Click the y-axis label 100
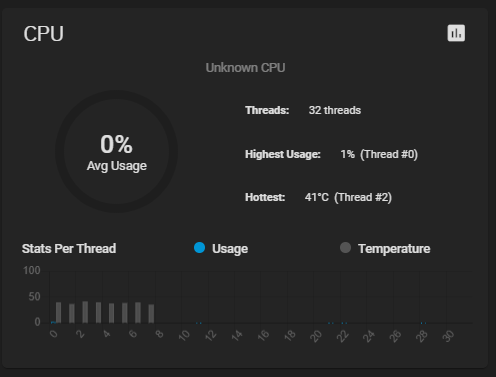Image resolution: width=496 pixels, height=377 pixels. [x=32, y=270]
